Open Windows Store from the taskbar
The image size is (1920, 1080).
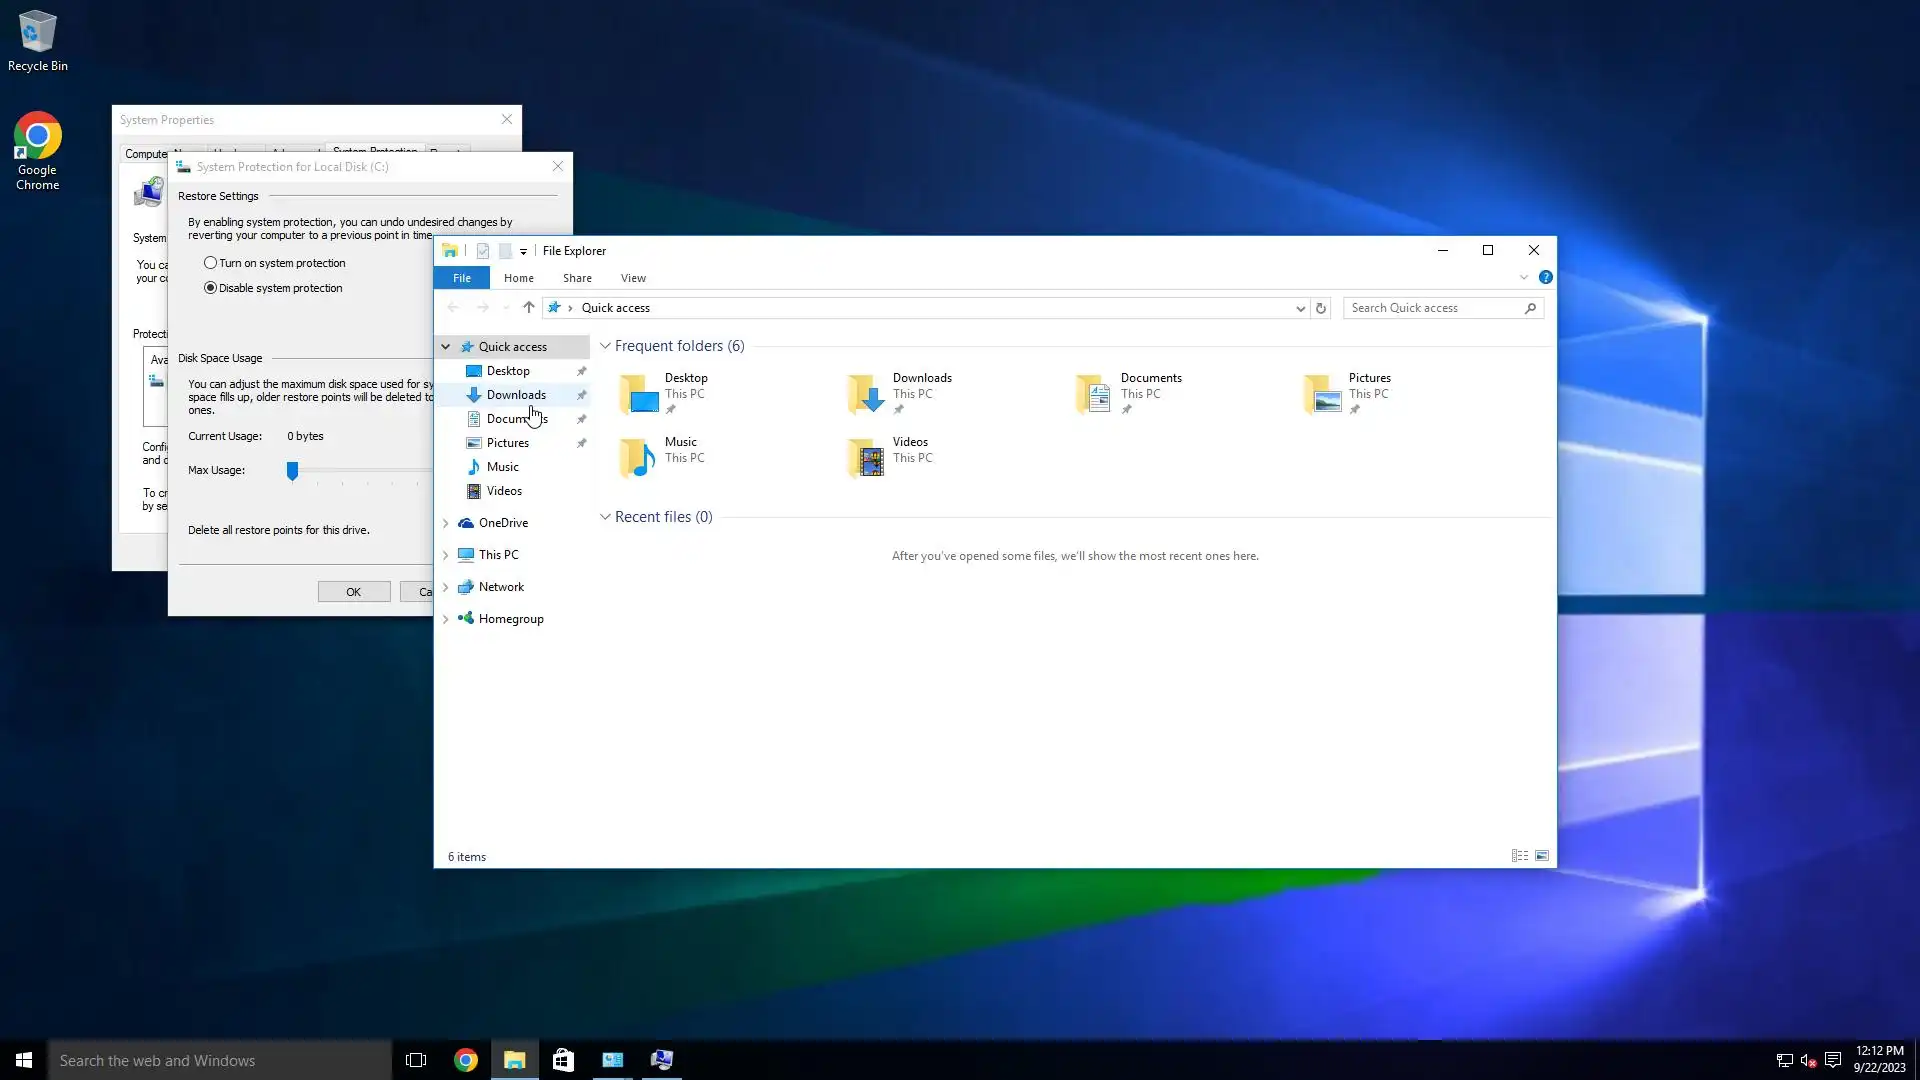(x=563, y=1060)
